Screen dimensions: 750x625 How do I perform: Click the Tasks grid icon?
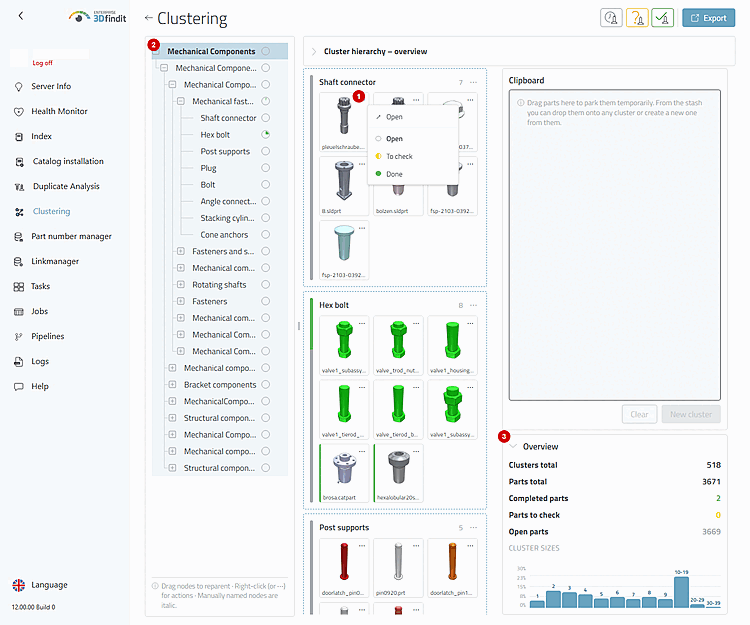coord(19,286)
